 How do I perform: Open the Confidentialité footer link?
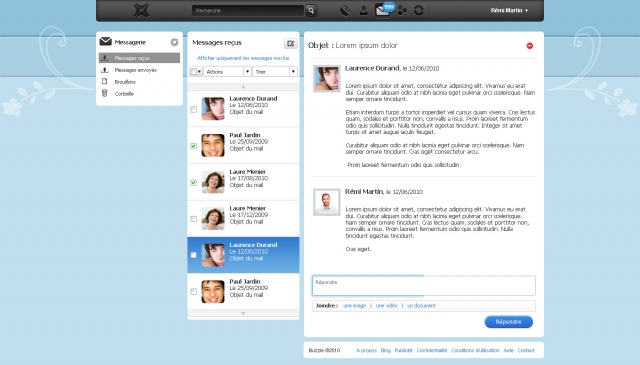432,350
